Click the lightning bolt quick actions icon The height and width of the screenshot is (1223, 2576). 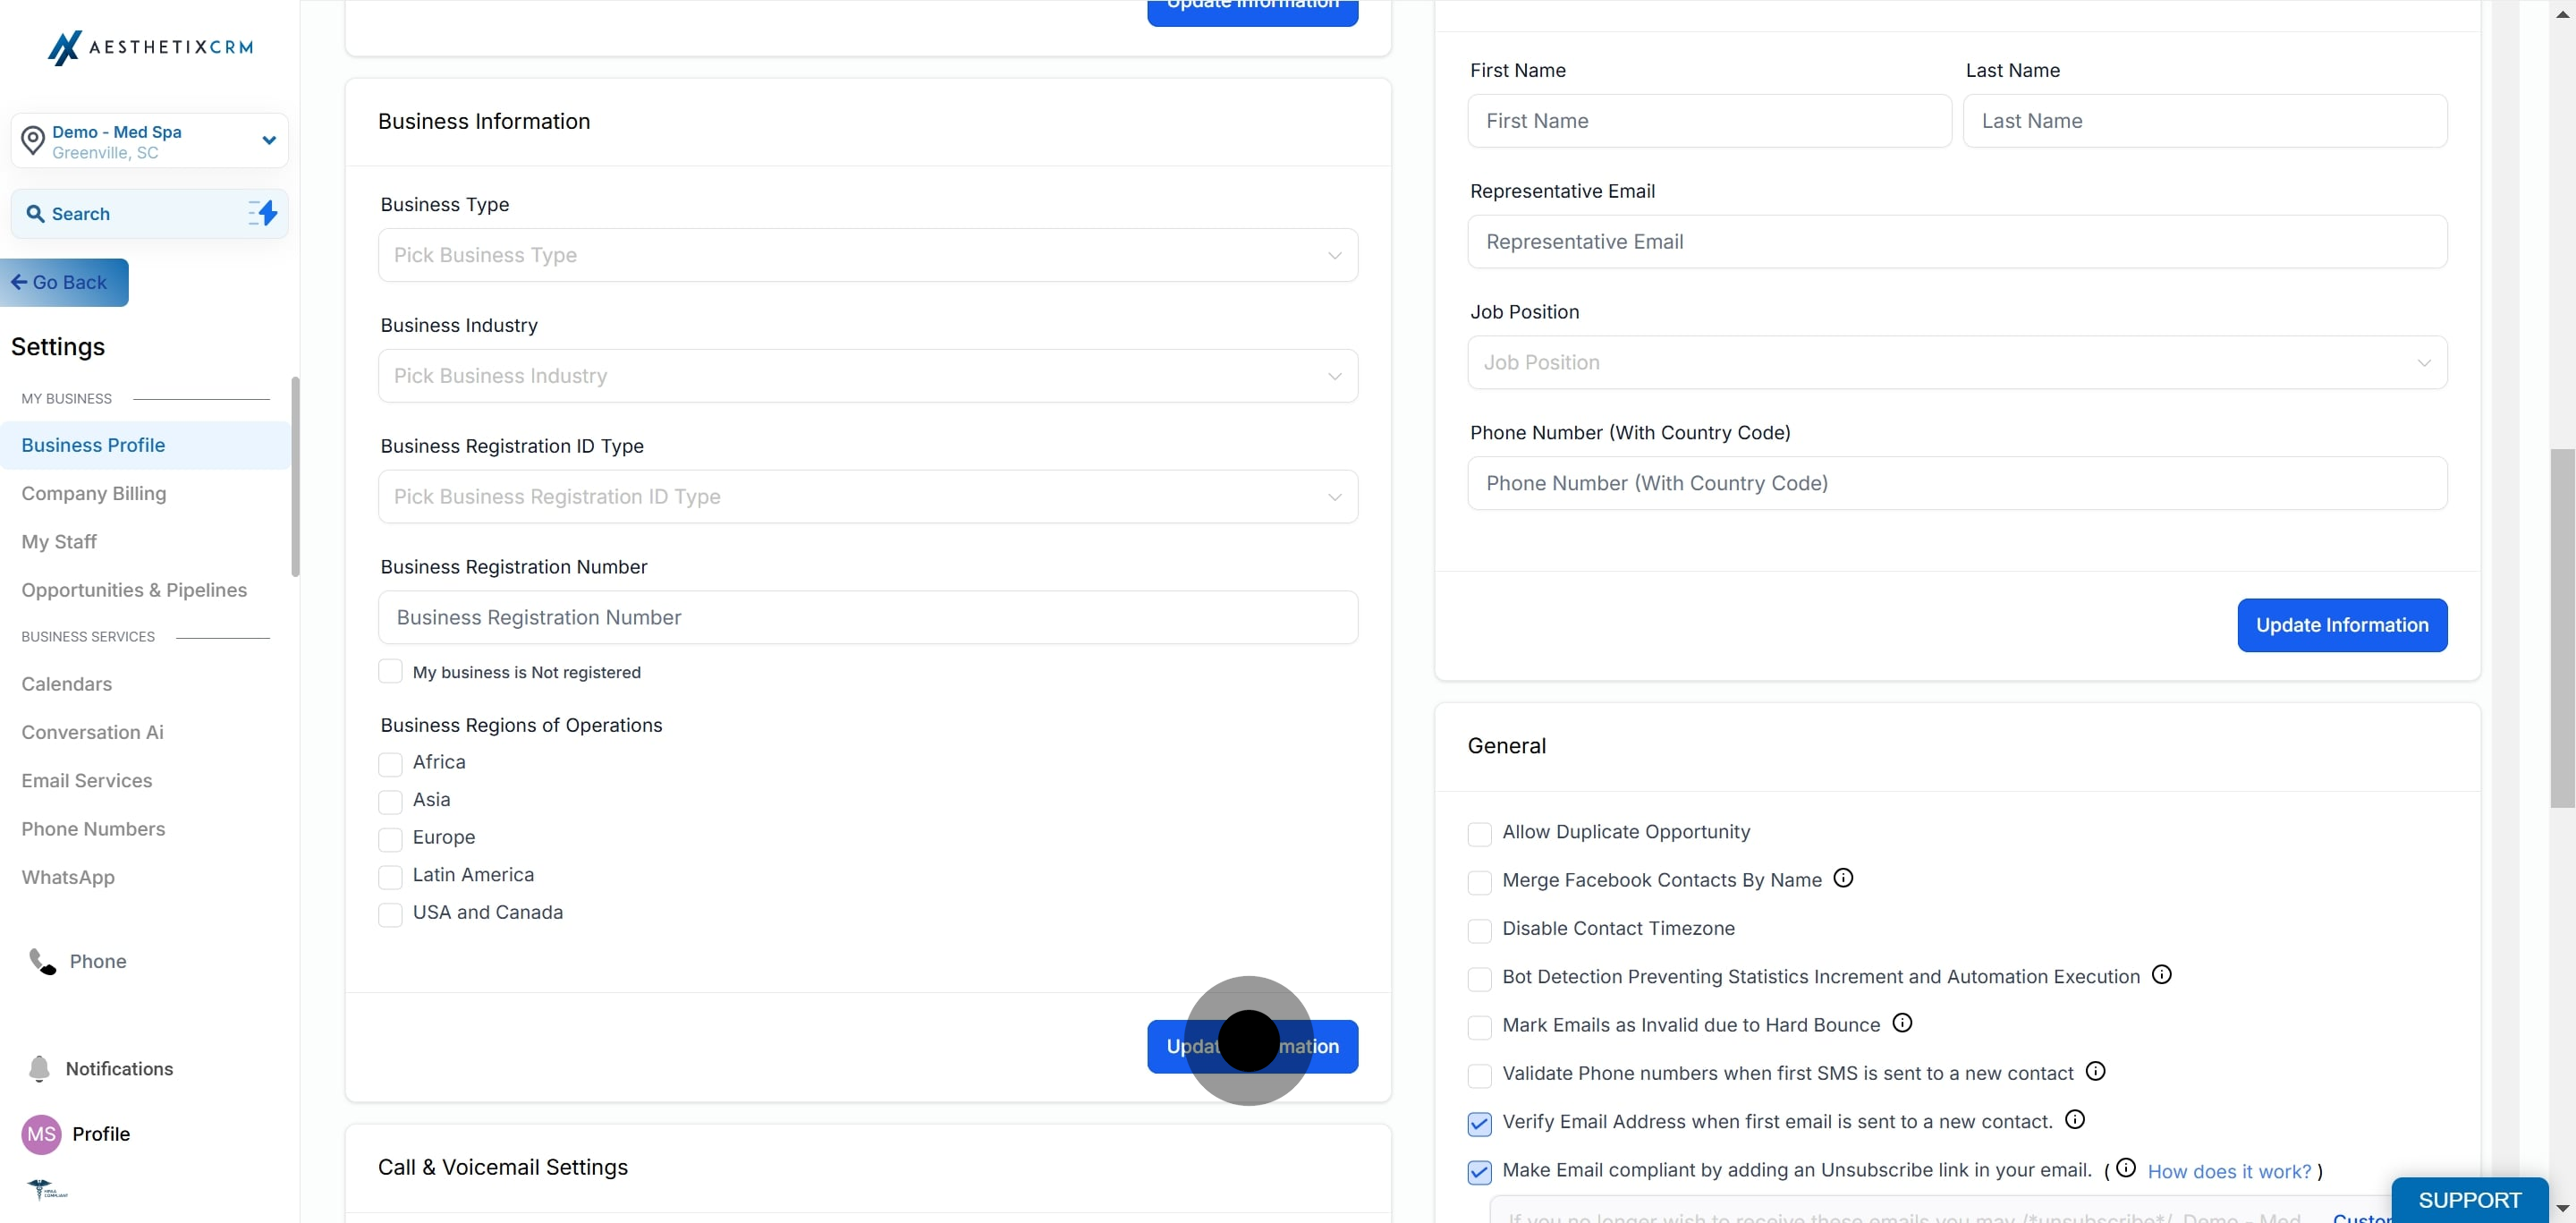[x=264, y=213]
